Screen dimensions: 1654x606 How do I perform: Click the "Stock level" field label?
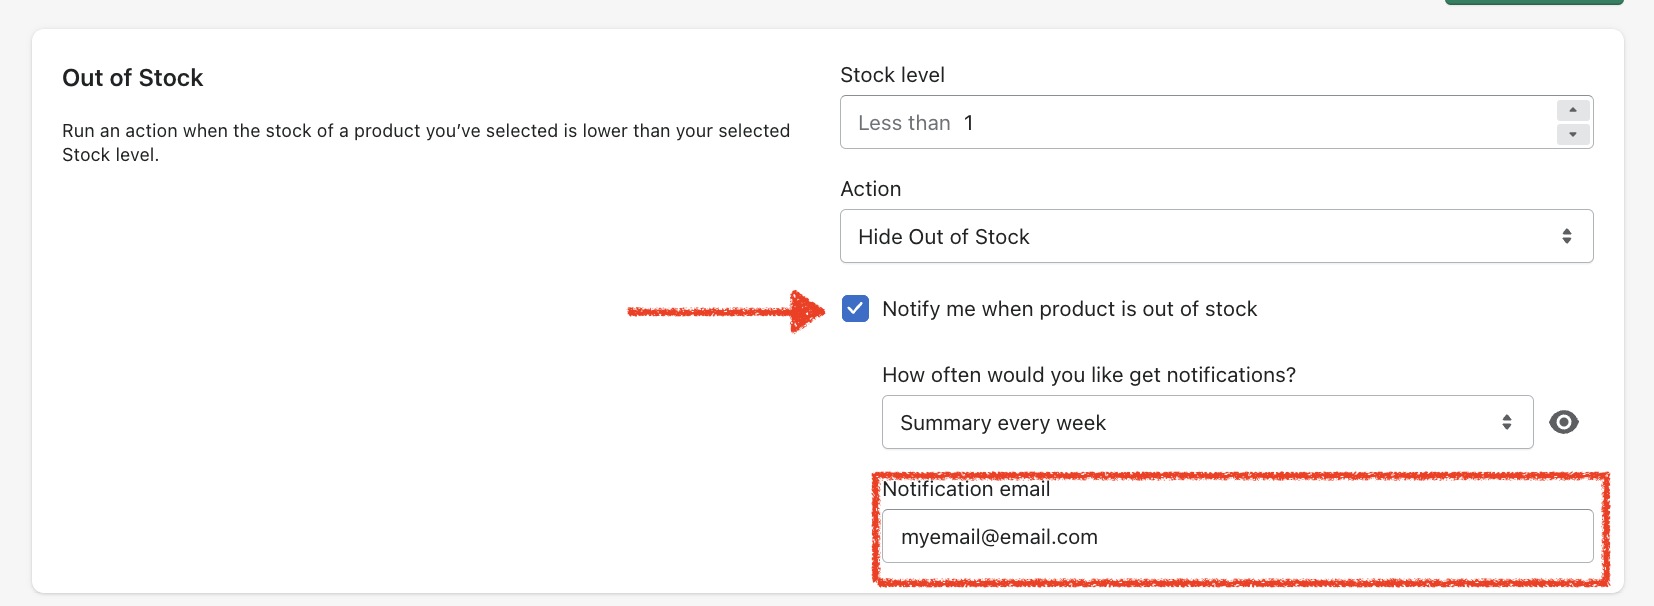(x=892, y=75)
